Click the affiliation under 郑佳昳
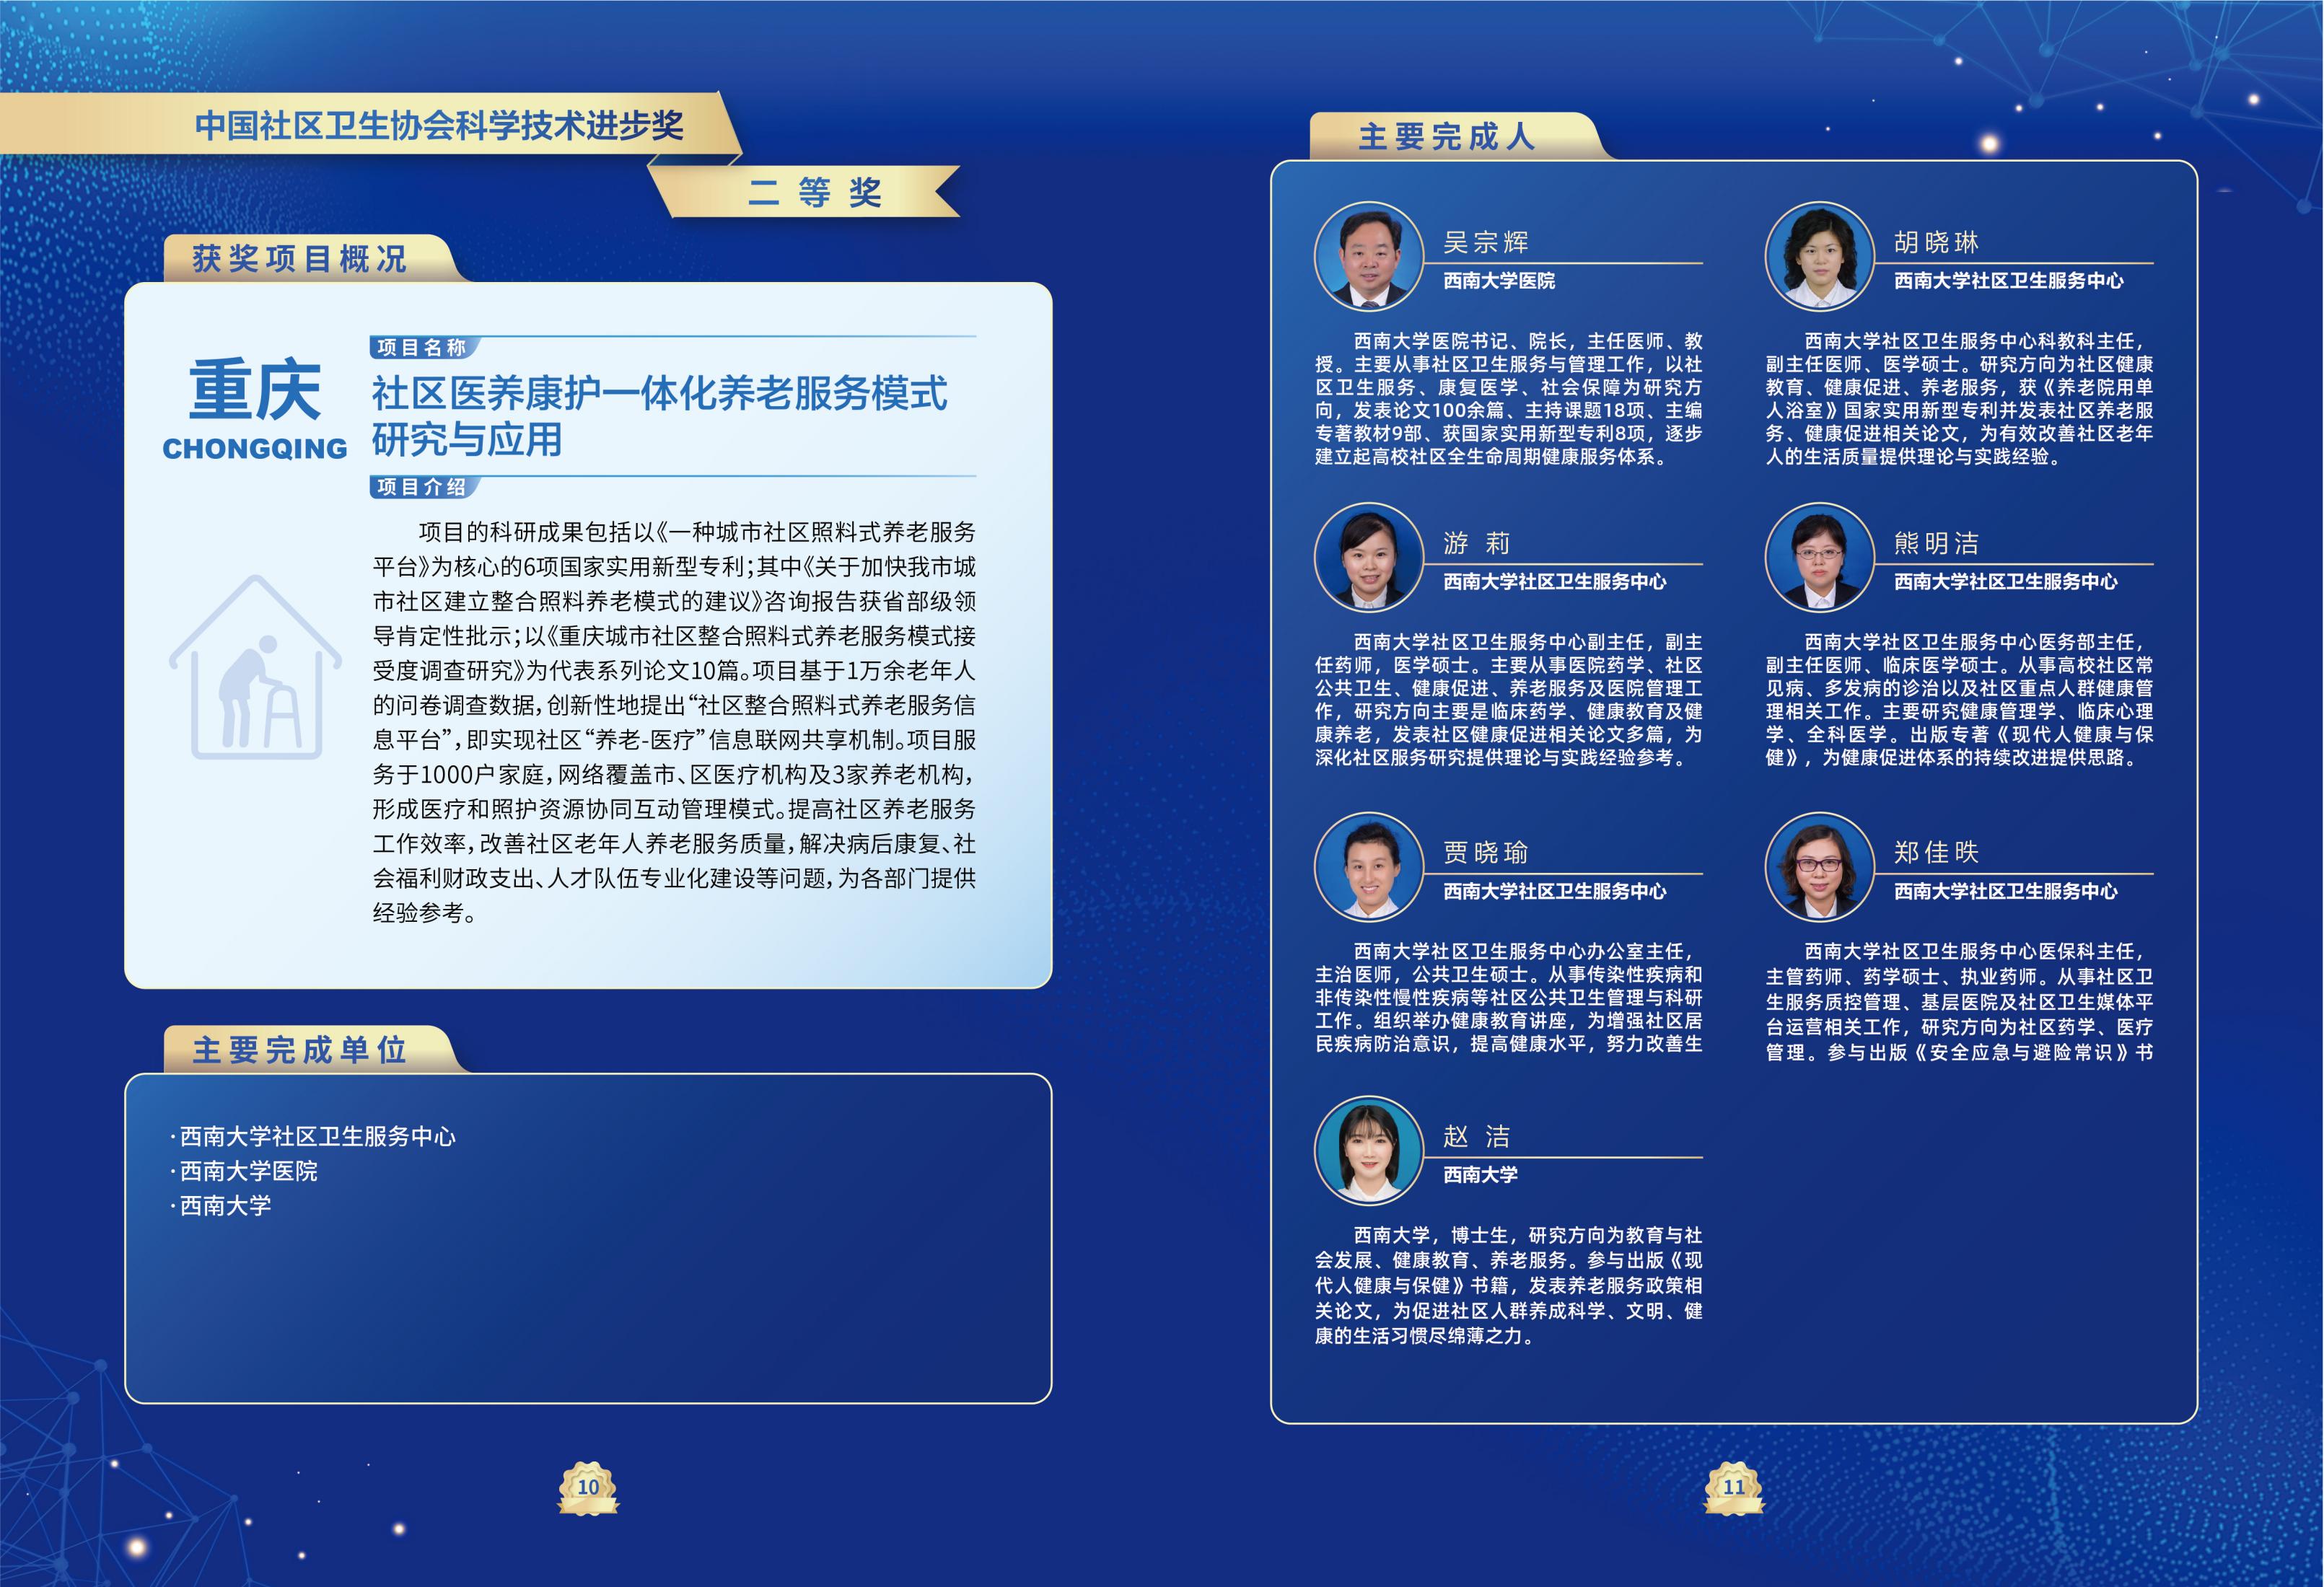The image size is (2324, 1587). pos(2006,891)
